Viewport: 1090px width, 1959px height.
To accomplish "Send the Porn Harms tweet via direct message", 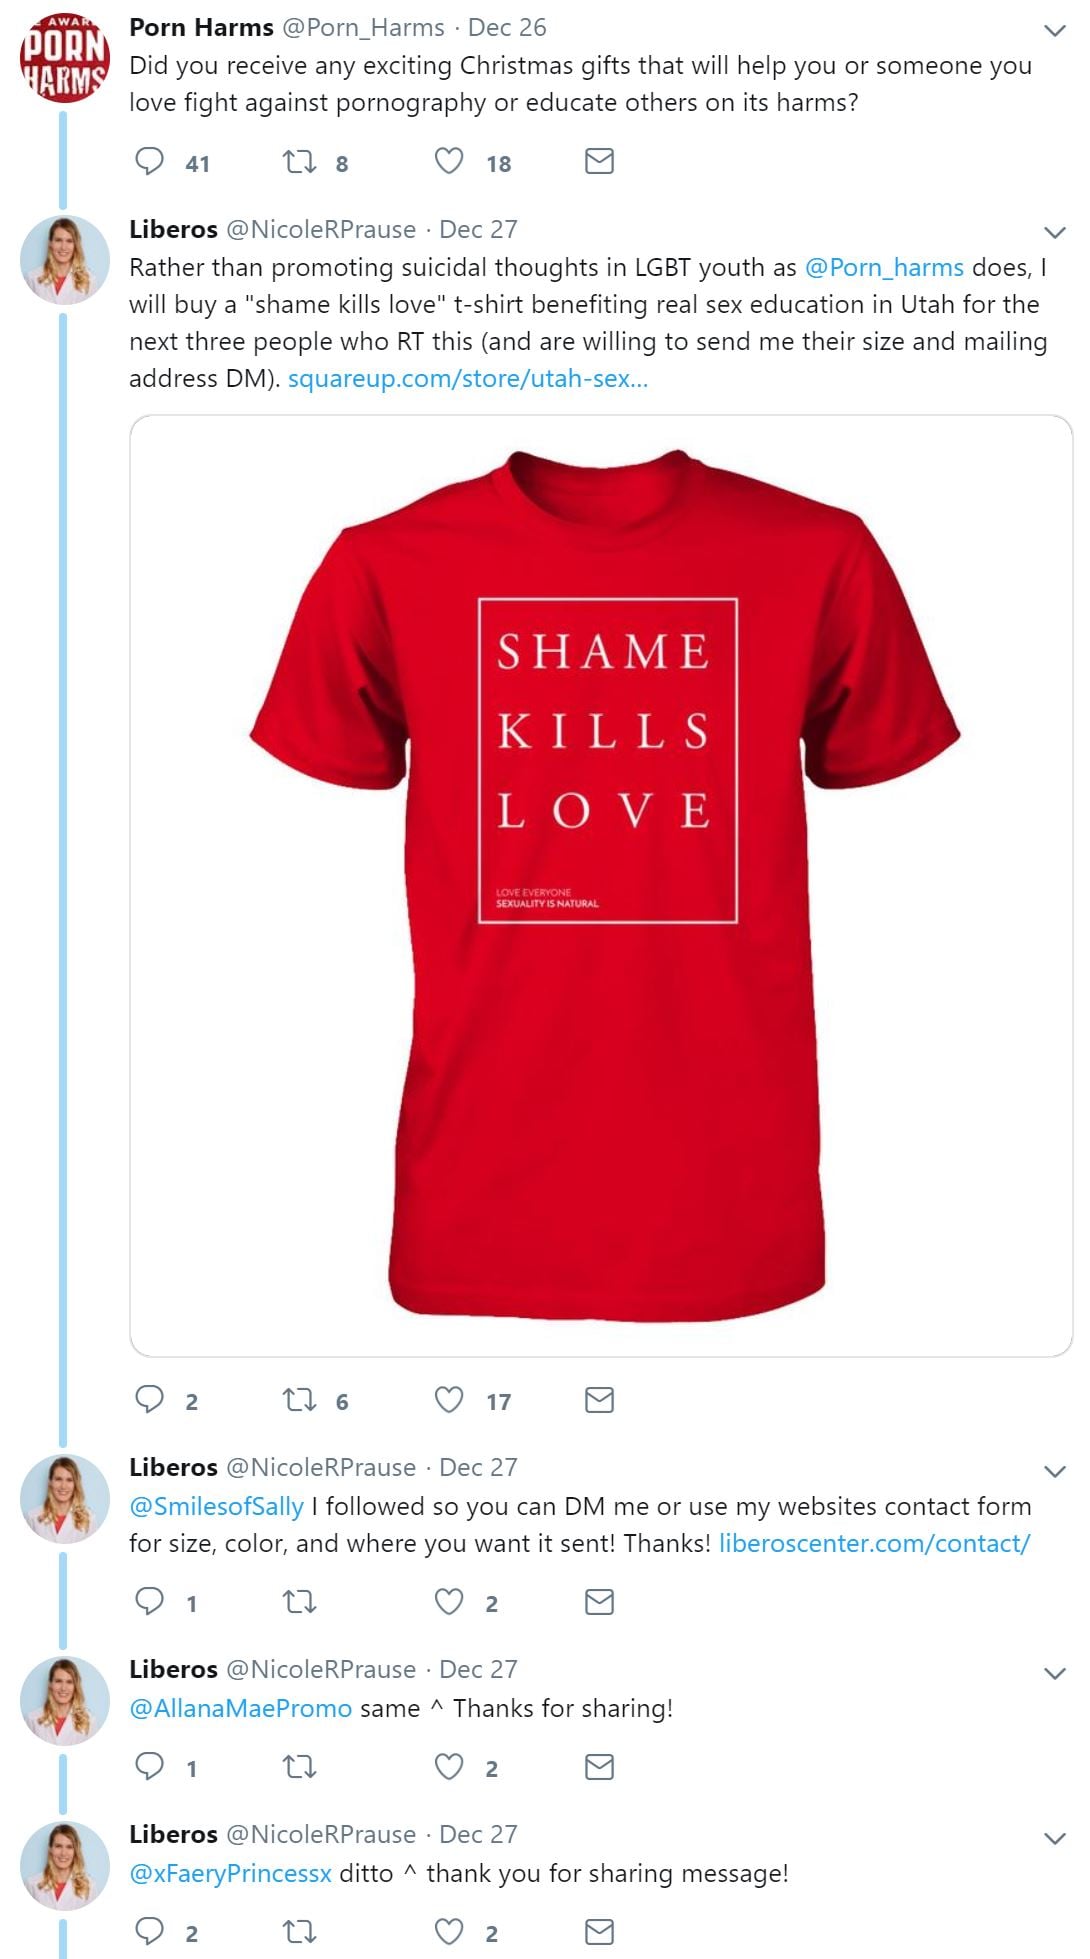I will [x=599, y=161].
